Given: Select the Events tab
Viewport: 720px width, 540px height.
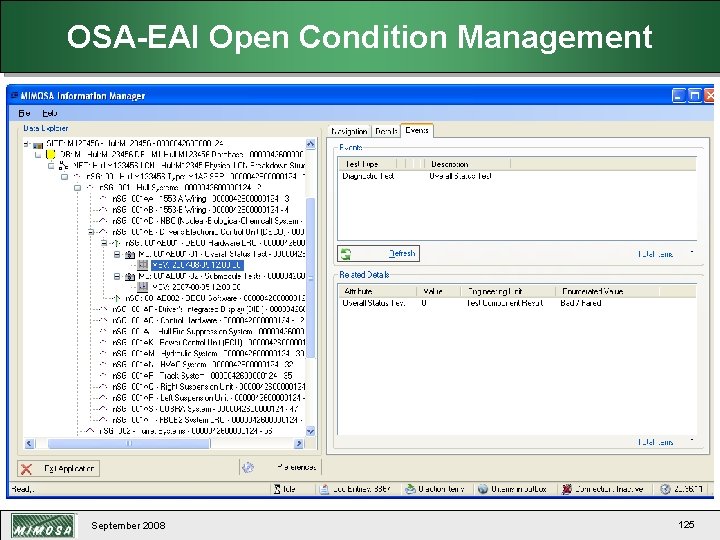Looking at the screenshot, I should click(x=417, y=130).
